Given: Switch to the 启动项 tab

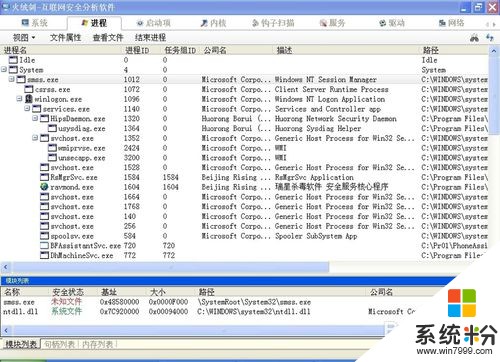Looking at the screenshot, I should pyautogui.click(x=154, y=23).
